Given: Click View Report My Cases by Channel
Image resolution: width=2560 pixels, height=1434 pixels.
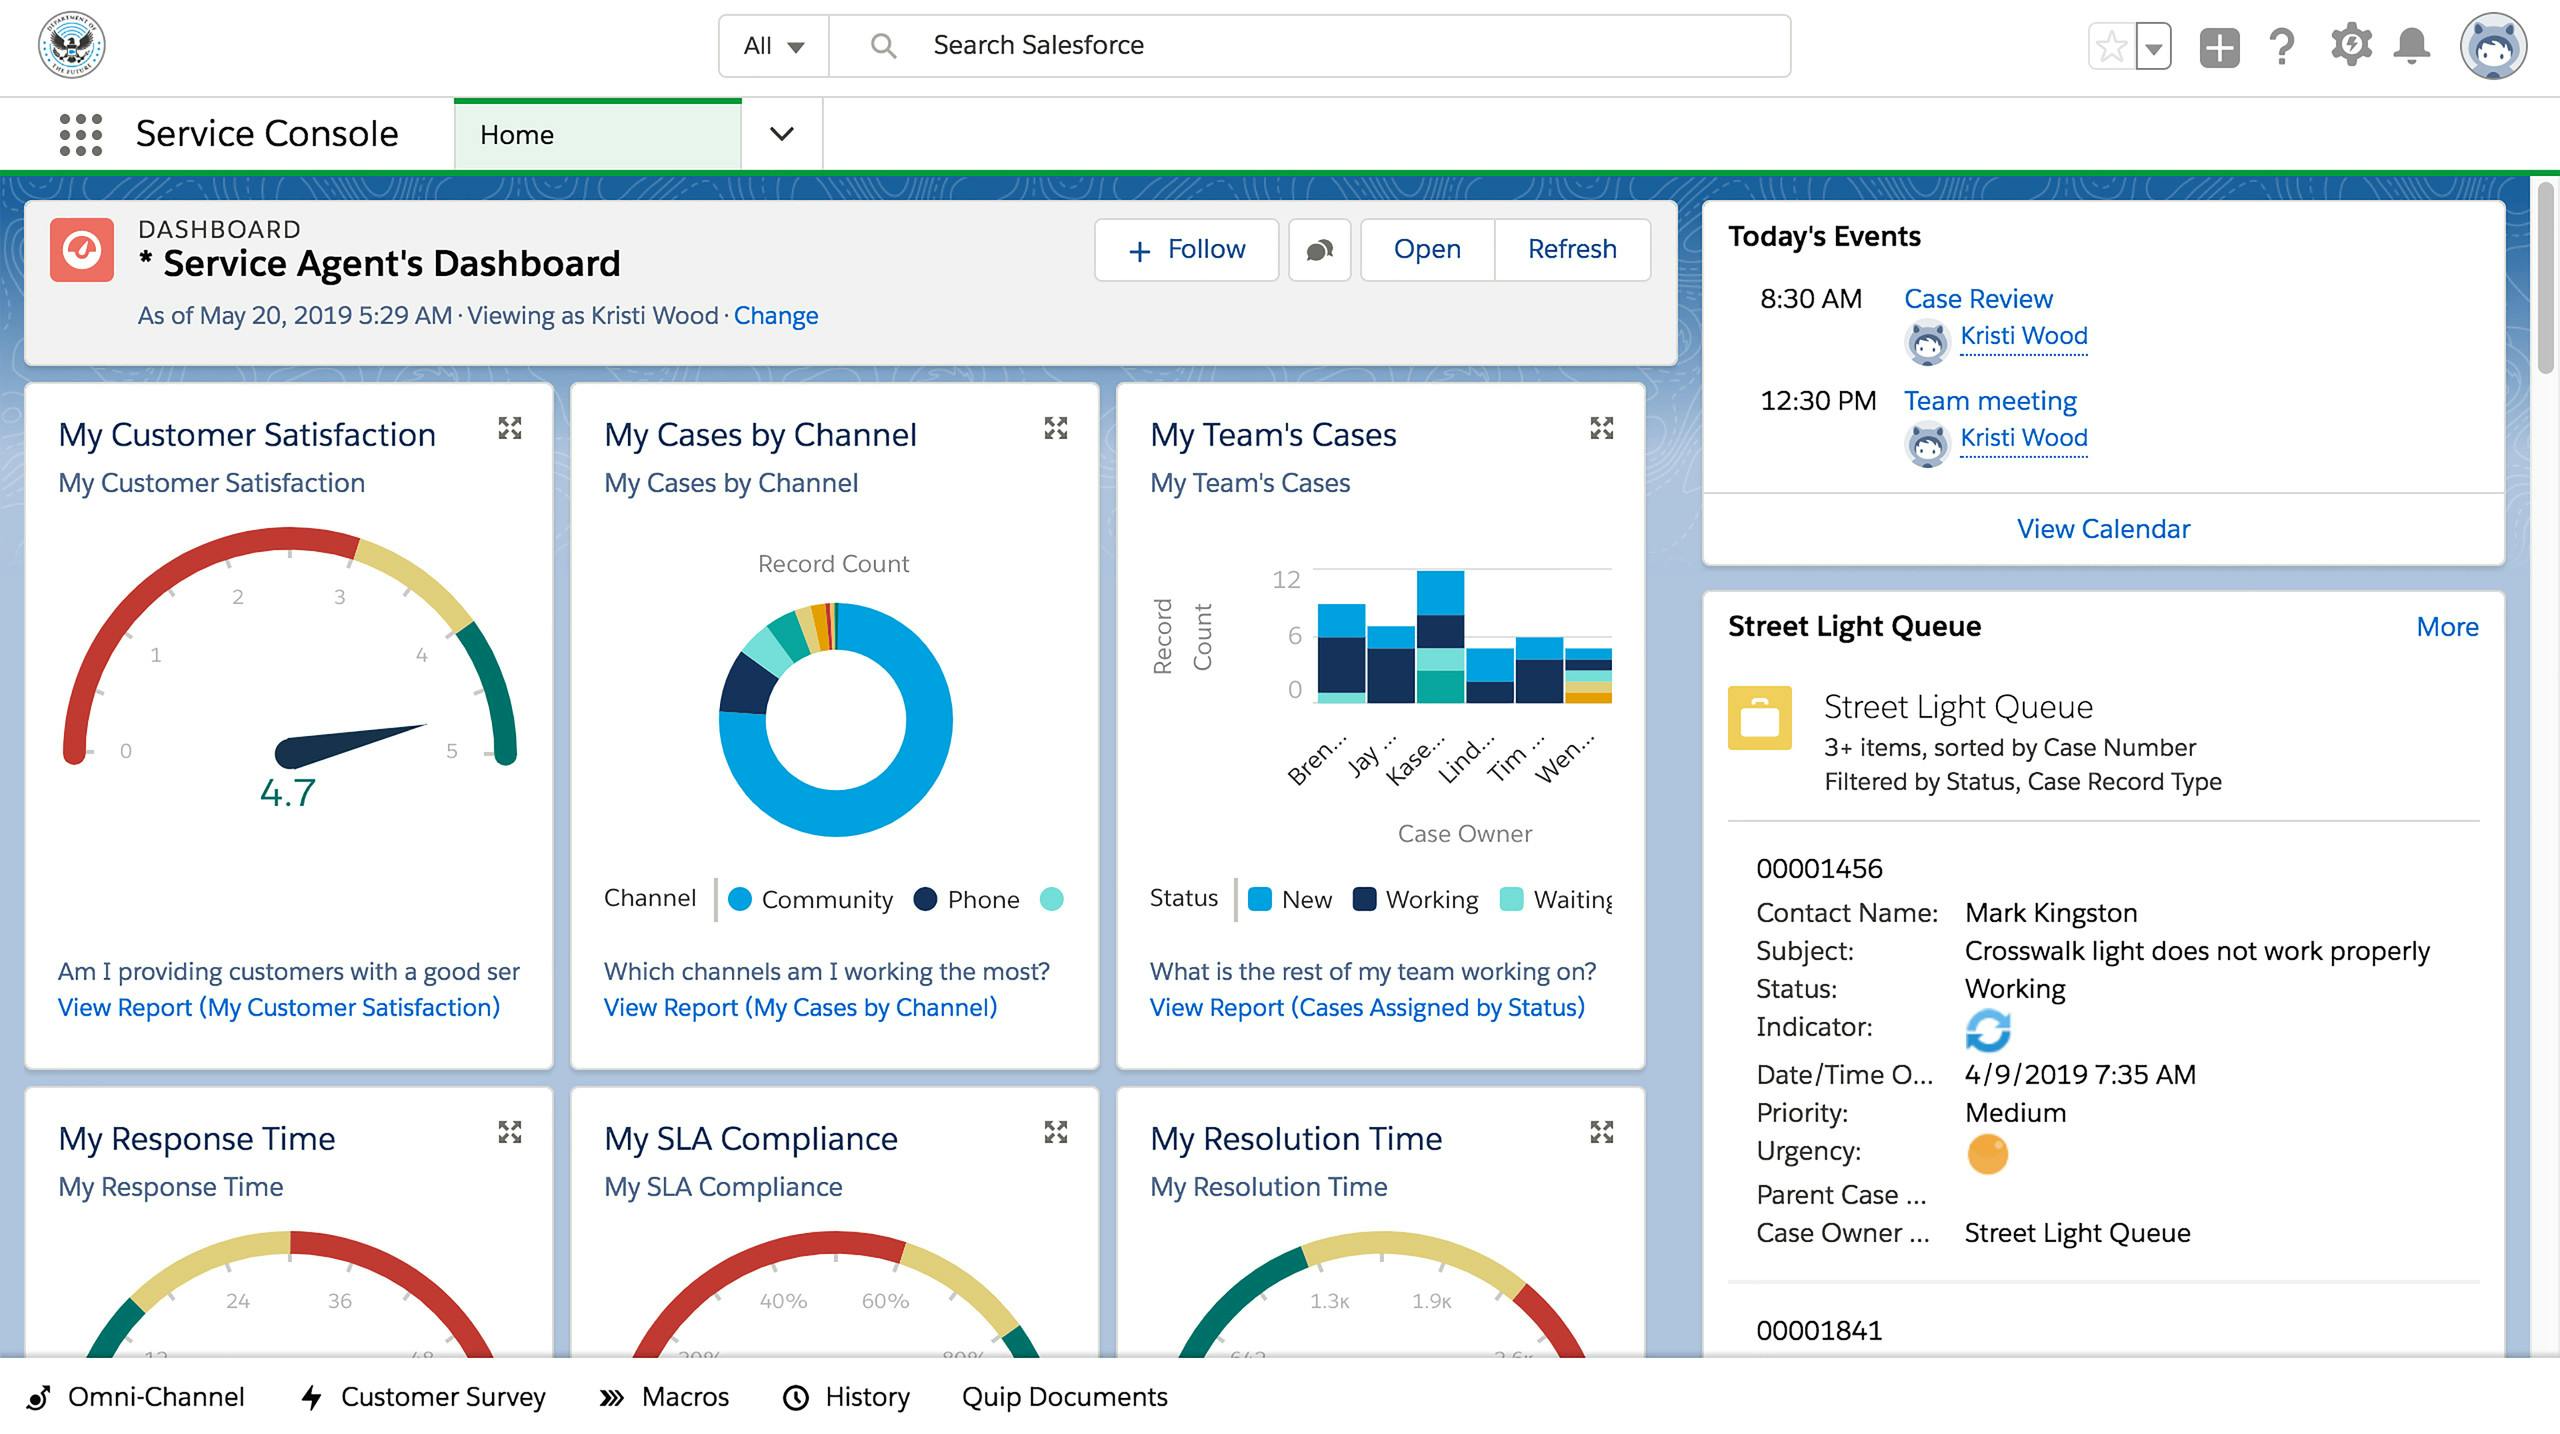Looking at the screenshot, I should click(x=800, y=1007).
